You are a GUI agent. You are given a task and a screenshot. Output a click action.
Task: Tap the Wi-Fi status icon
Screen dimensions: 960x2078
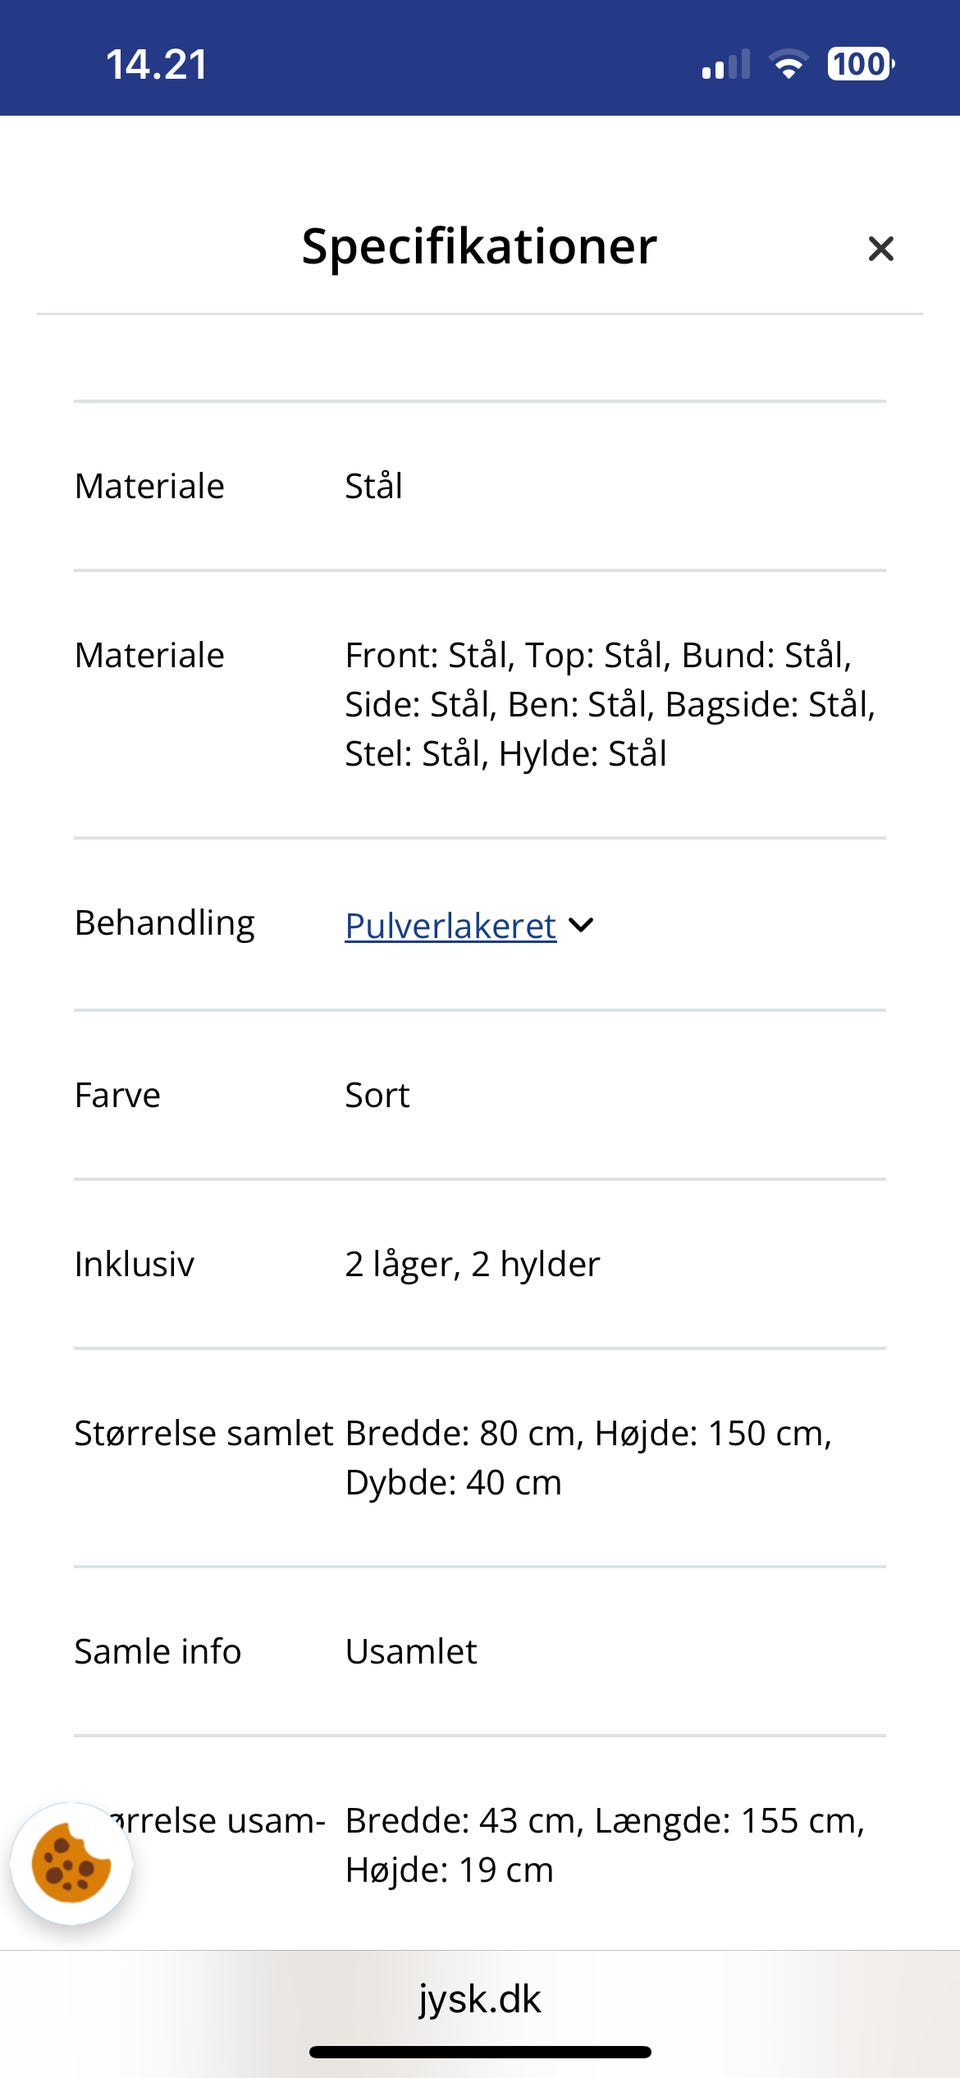click(788, 63)
